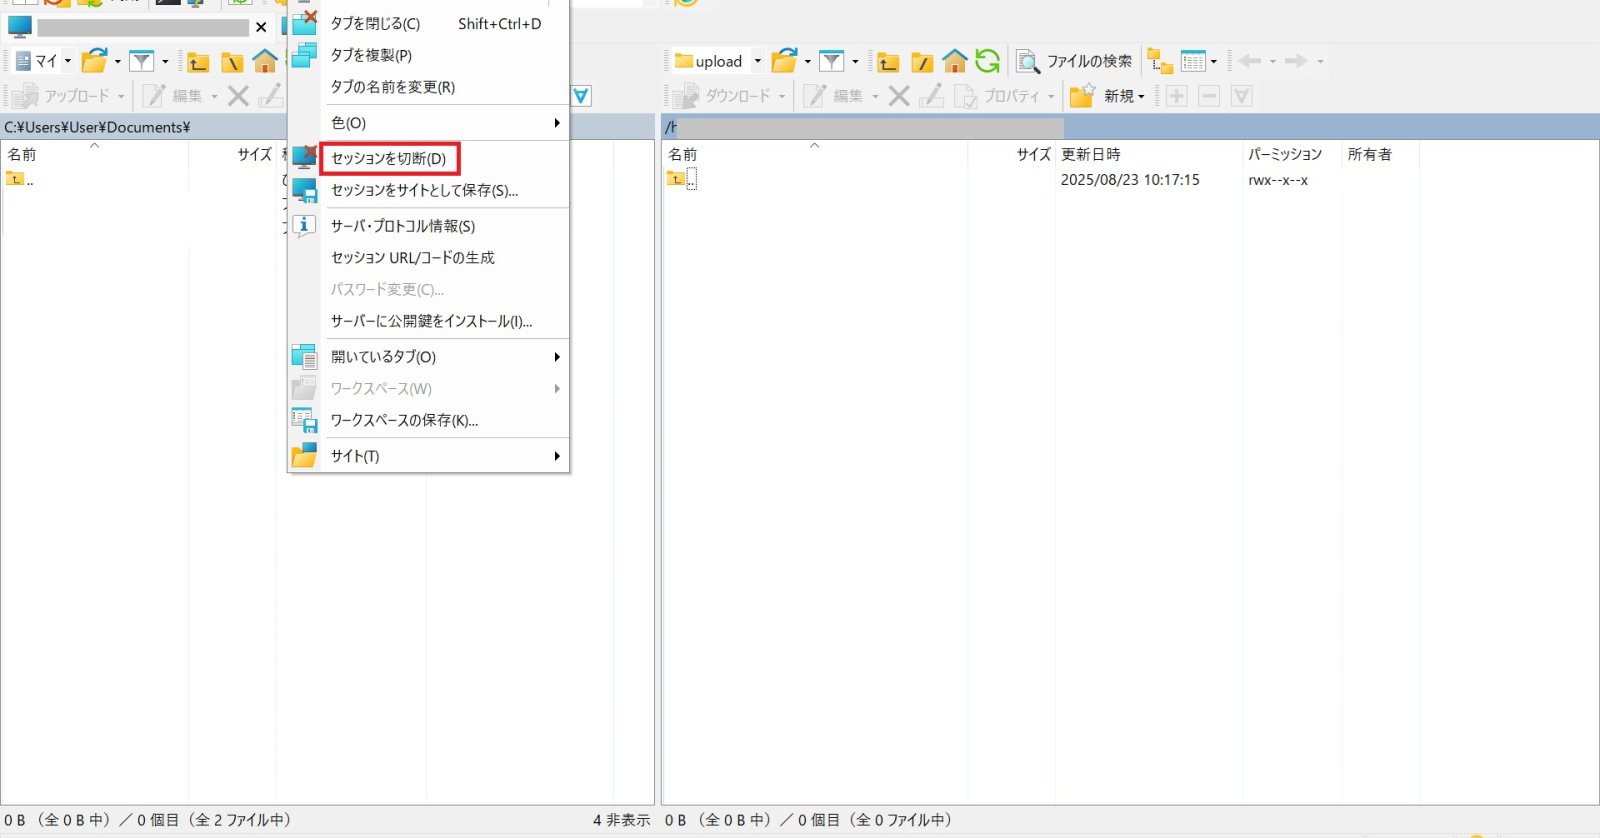The width and height of the screenshot is (1600, 838).
Task: Click the local rename pencil icon
Action: [x=271, y=96]
